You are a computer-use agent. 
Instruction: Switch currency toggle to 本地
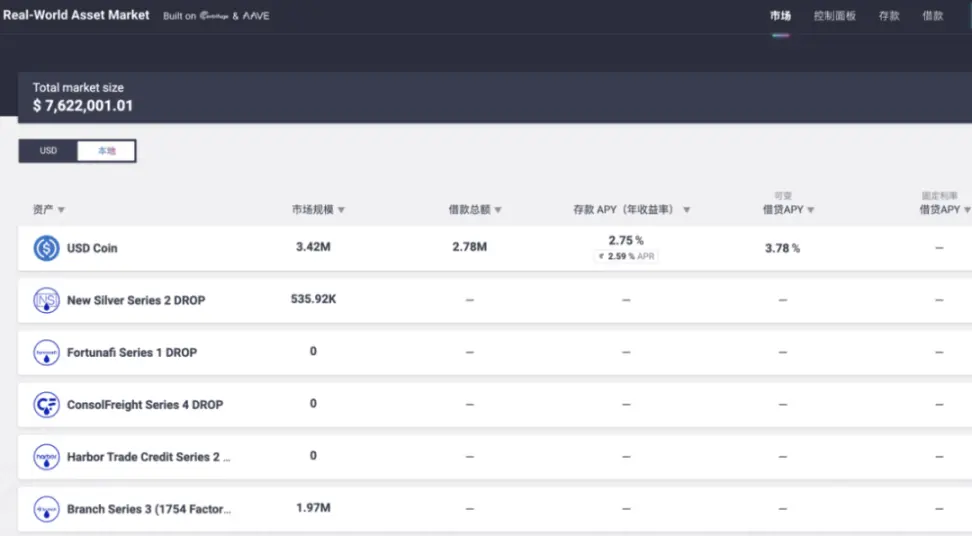(x=106, y=151)
